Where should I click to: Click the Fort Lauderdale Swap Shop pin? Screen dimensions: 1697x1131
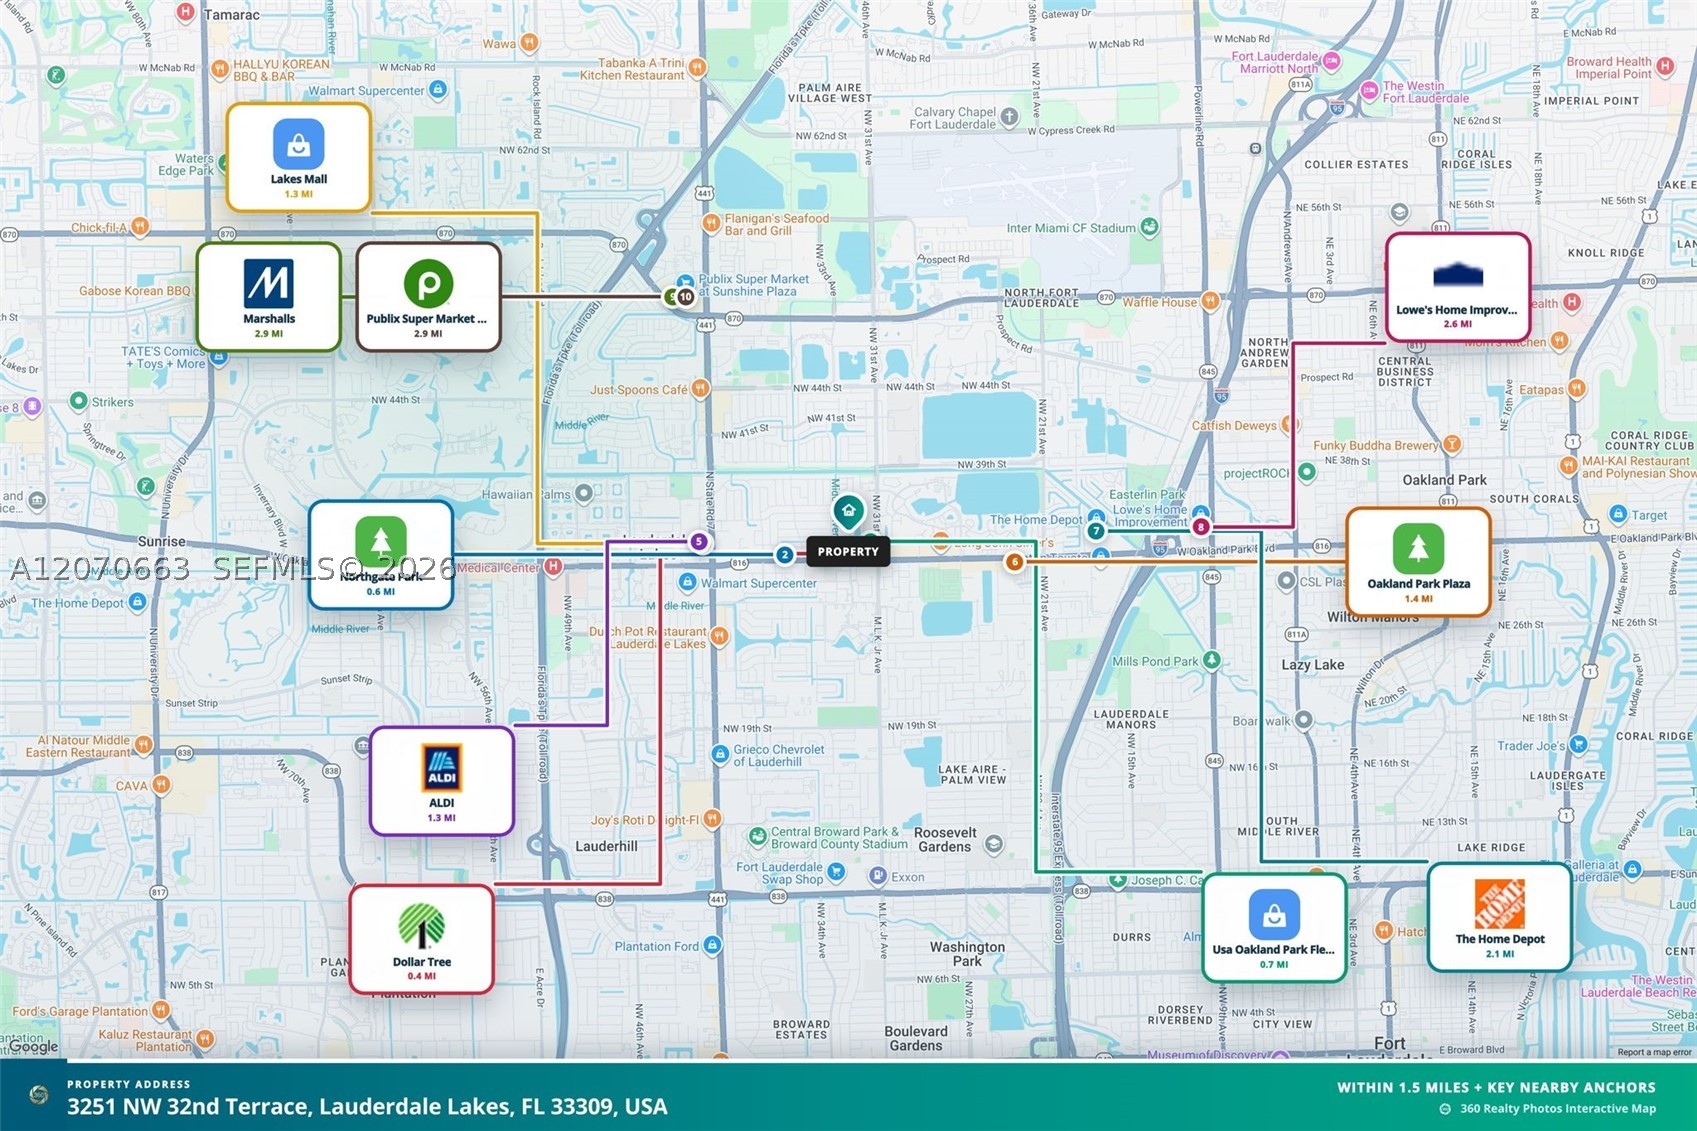tap(836, 872)
